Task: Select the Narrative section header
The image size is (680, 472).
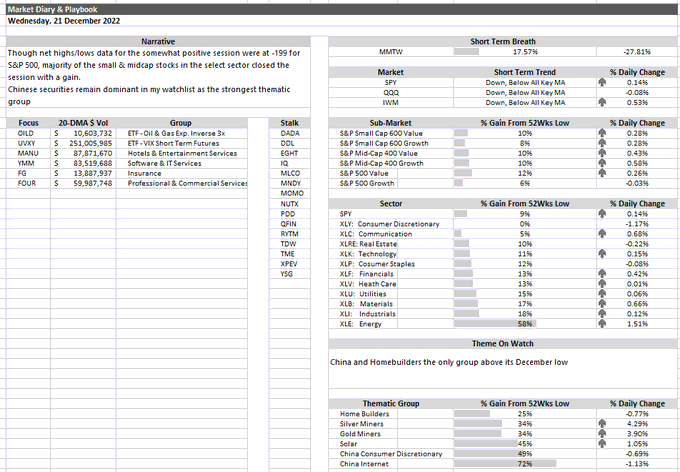Action: click(x=158, y=41)
